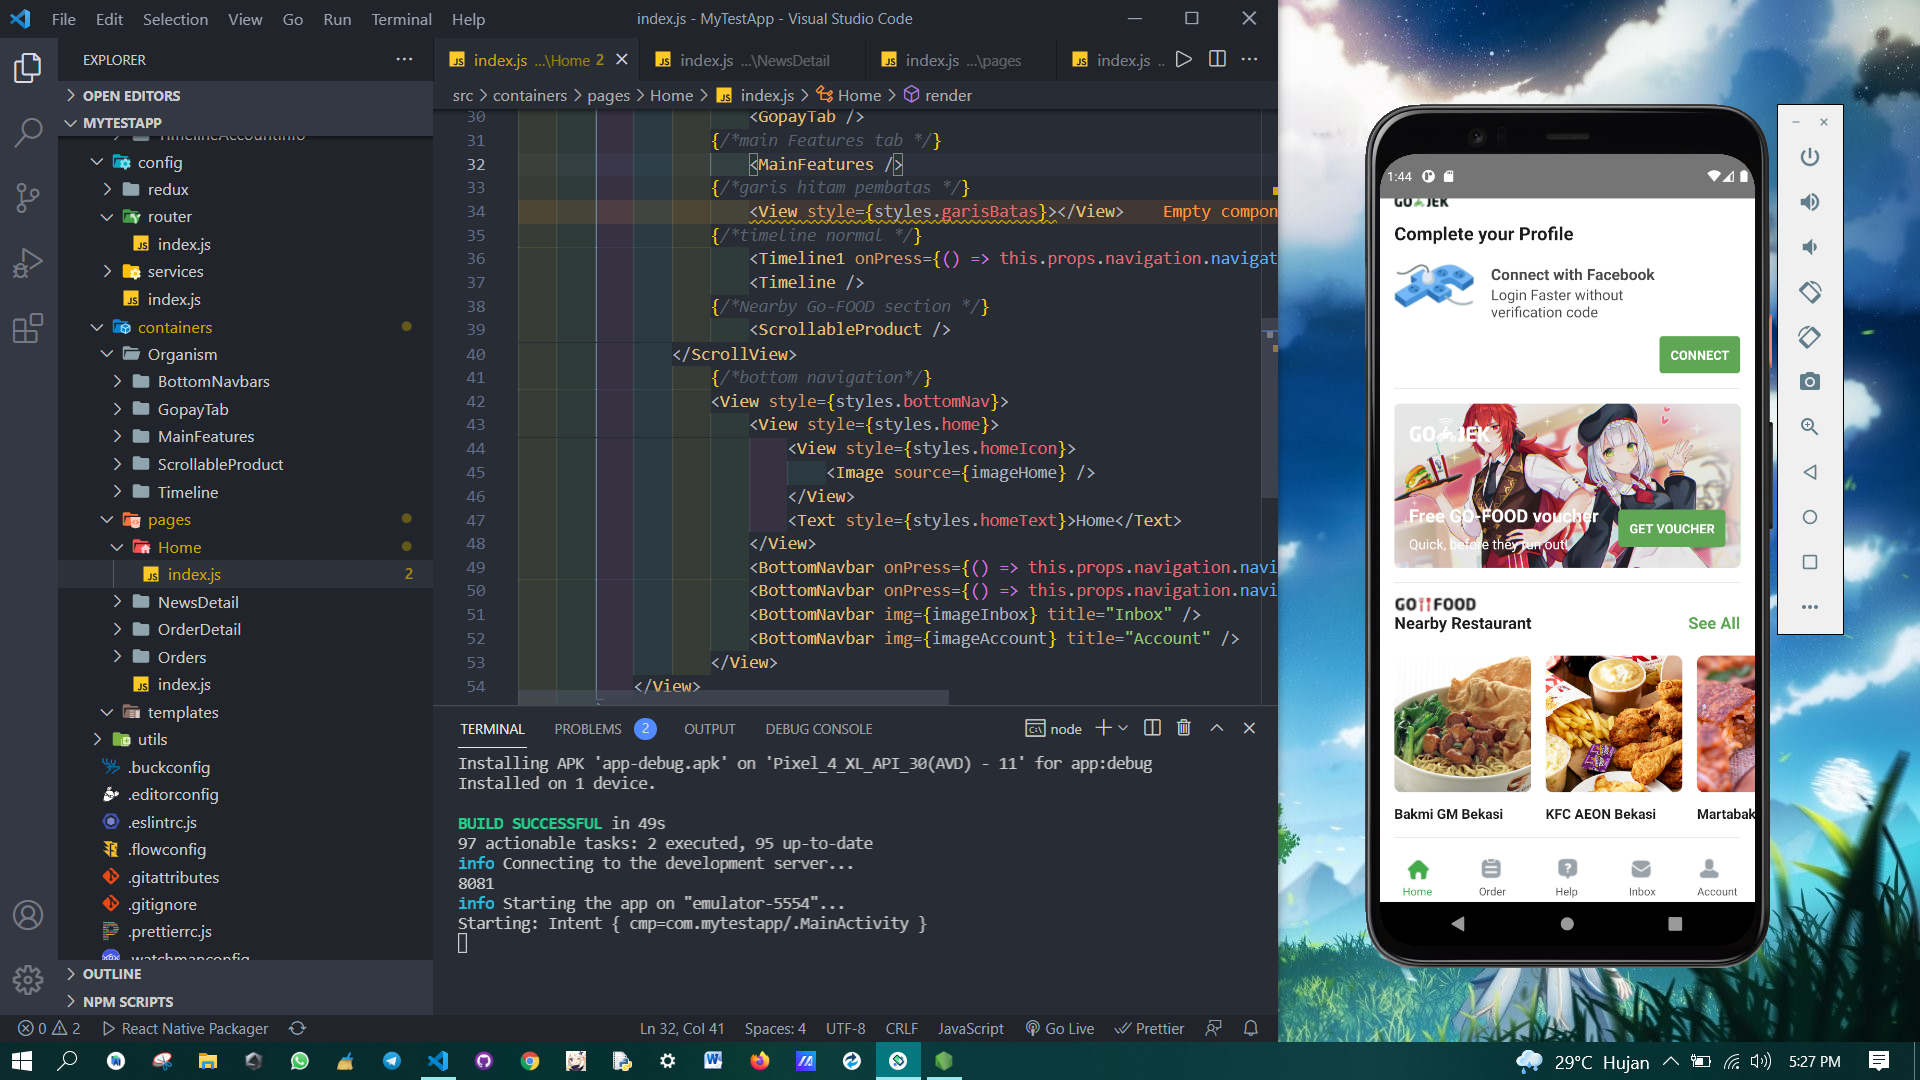Select the Search icon in the activity bar
Screen dimensions: 1920x1080
(27, 131)
